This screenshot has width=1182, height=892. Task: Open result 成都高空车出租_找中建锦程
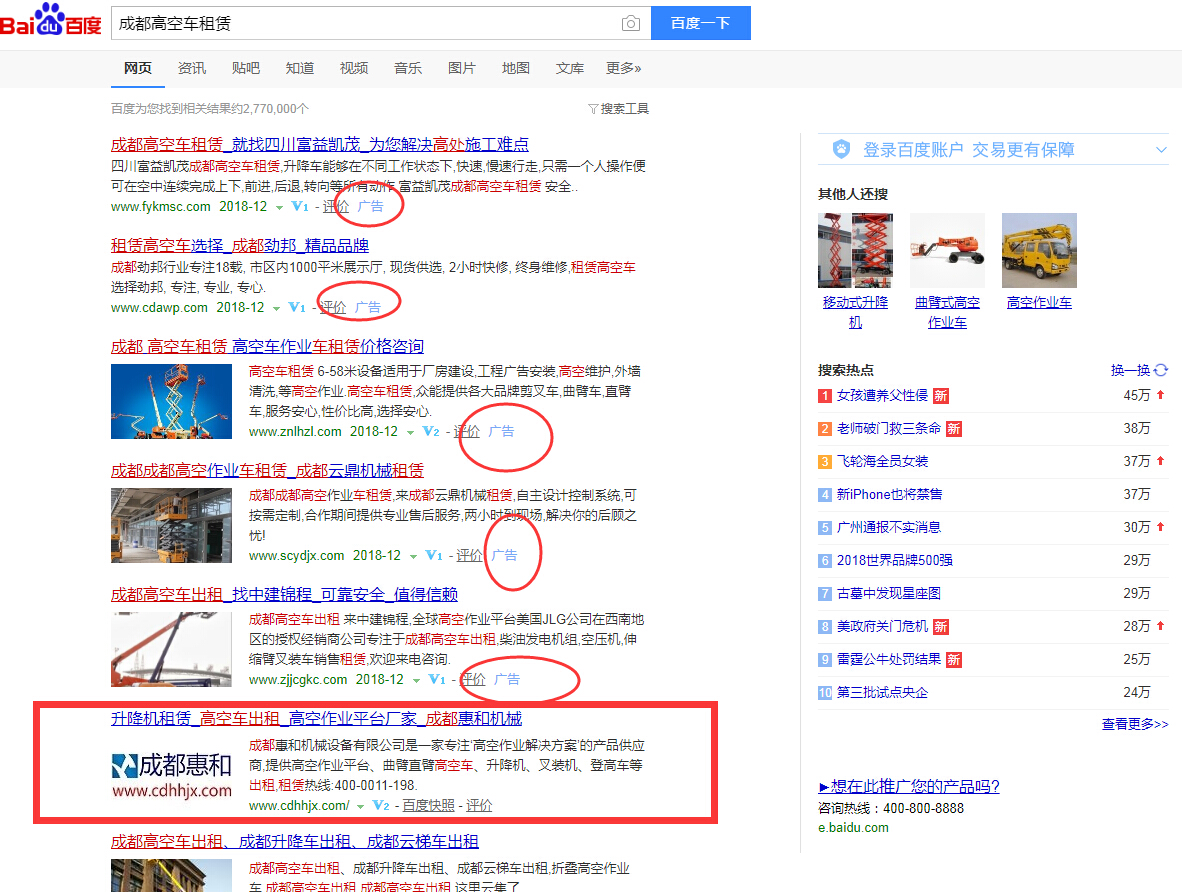coord(284,594)
